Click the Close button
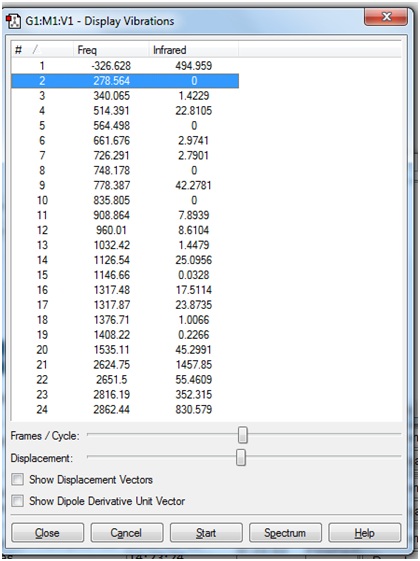The height and width of the screenshot is (561, 420). (x=48, y=533)
